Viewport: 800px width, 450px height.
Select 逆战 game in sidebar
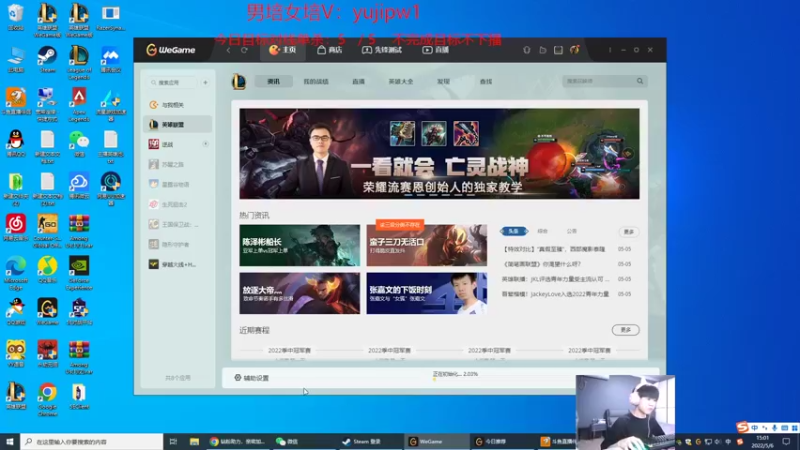(x=173, y=144)
